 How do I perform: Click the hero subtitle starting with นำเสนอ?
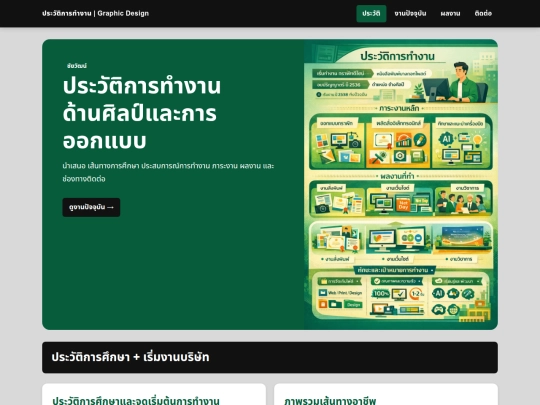click(x=168, y=172)
